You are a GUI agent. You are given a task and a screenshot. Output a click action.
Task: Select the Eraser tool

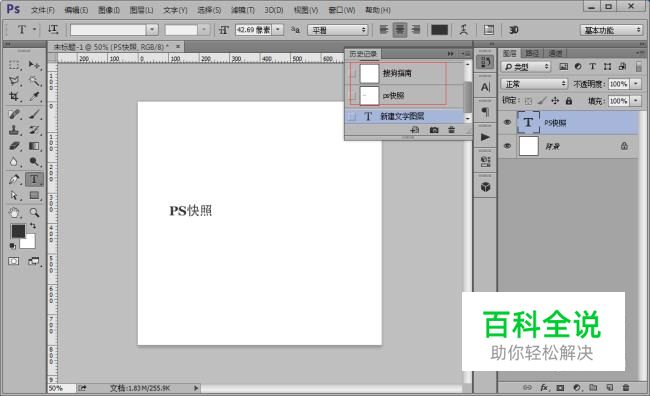14,146
